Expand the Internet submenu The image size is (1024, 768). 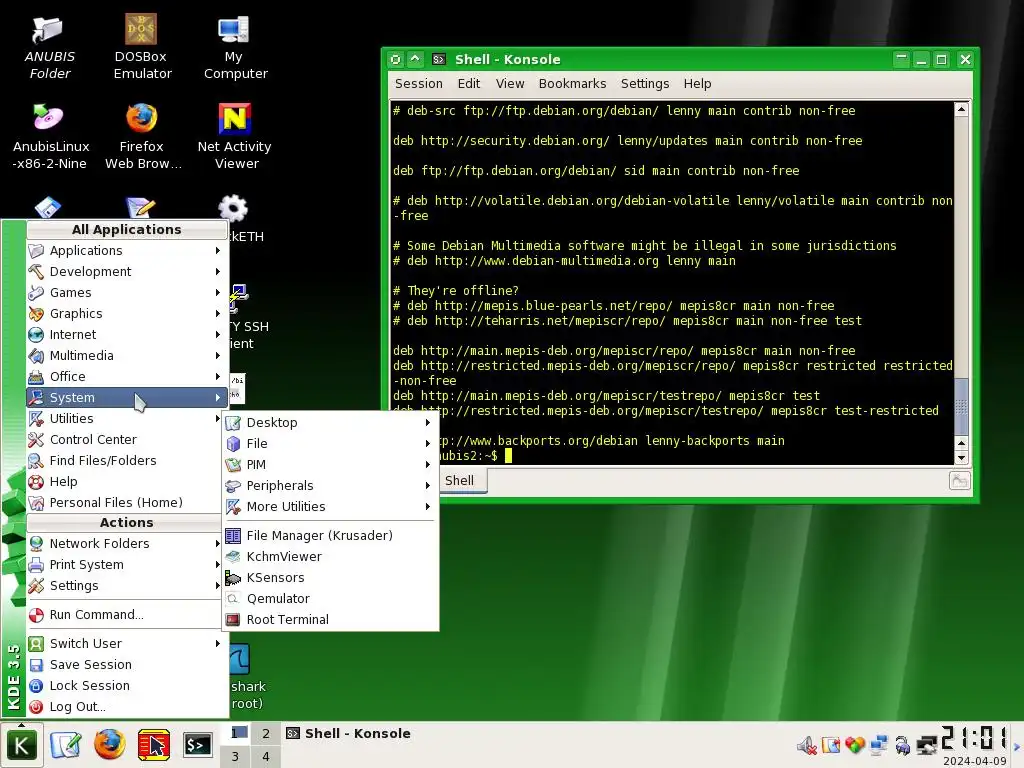(126, 334)
